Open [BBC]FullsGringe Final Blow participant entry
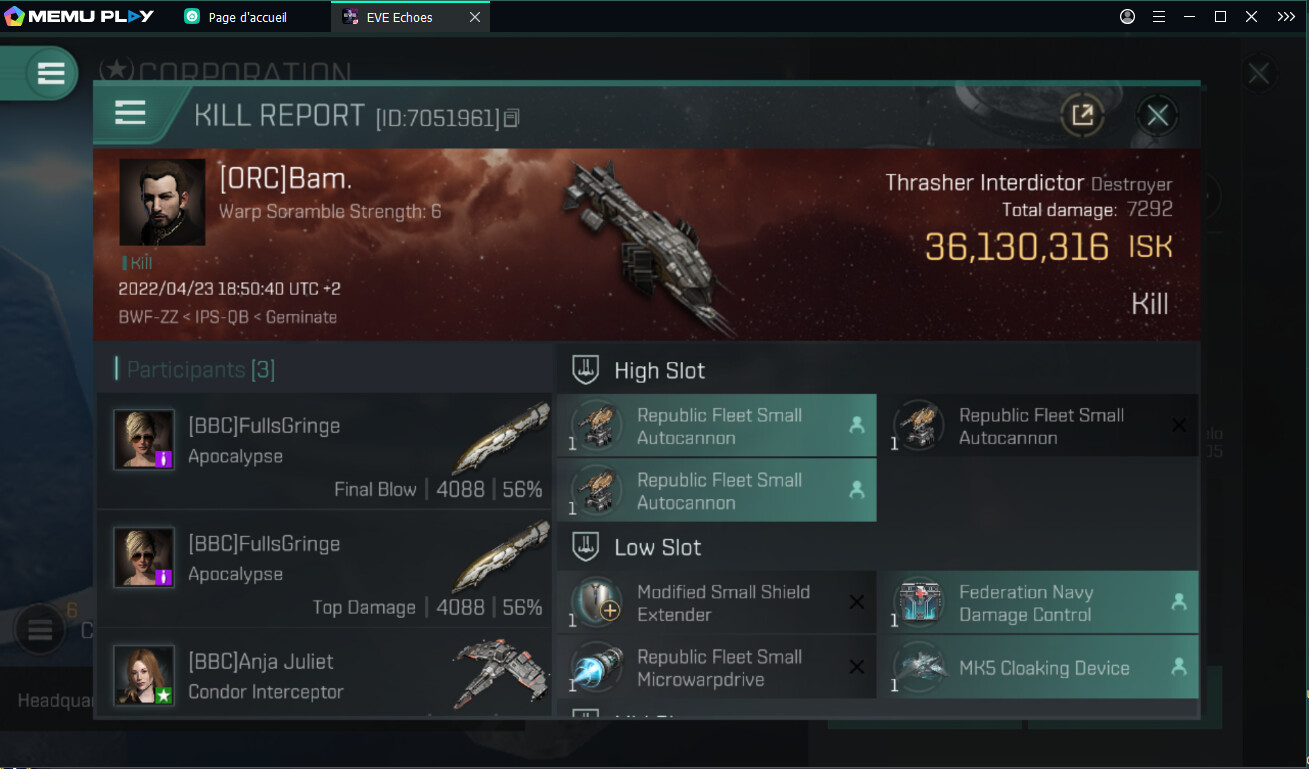The width and height of the screenshot is (1309, 769). 324,452
